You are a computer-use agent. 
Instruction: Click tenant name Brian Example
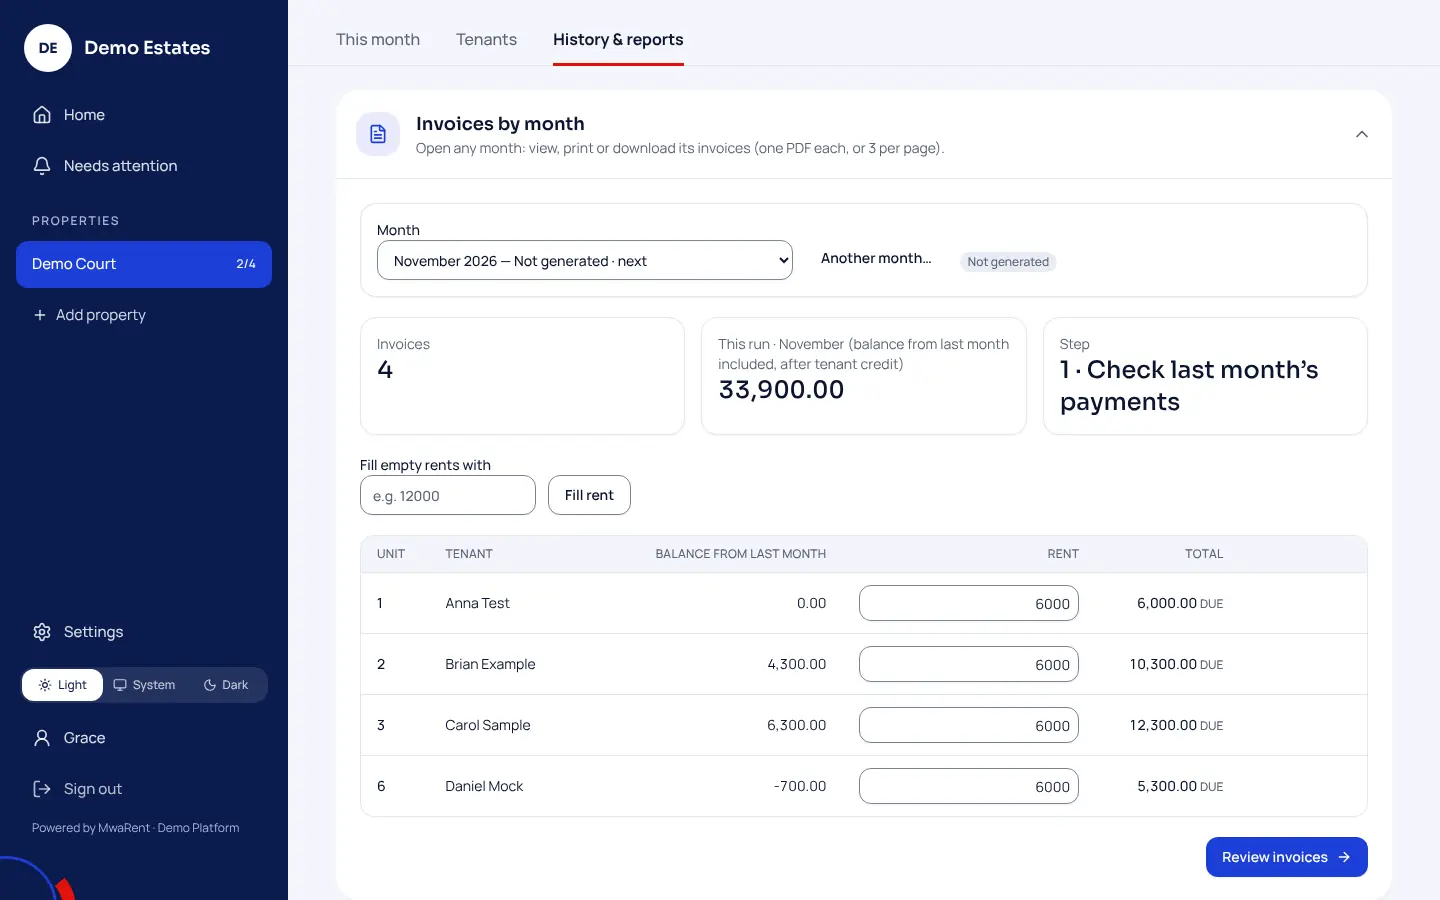tap(490, 664)
